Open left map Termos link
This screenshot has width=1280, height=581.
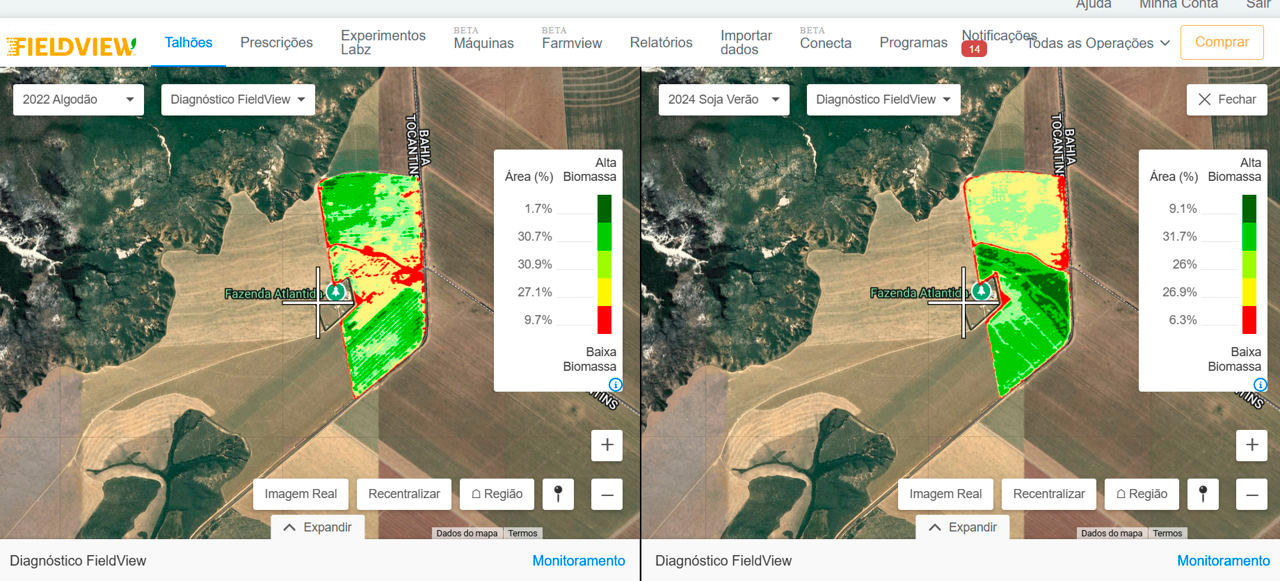[523, 533]
